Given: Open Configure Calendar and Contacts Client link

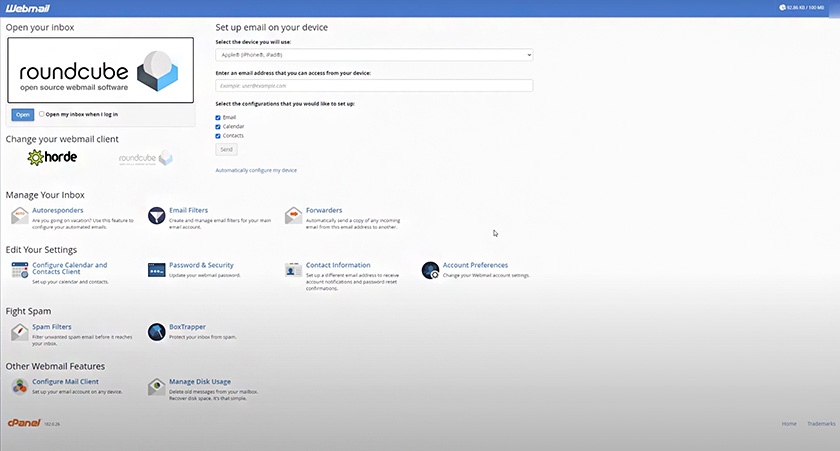Looking at the screenshot, I should pos(70,268).
